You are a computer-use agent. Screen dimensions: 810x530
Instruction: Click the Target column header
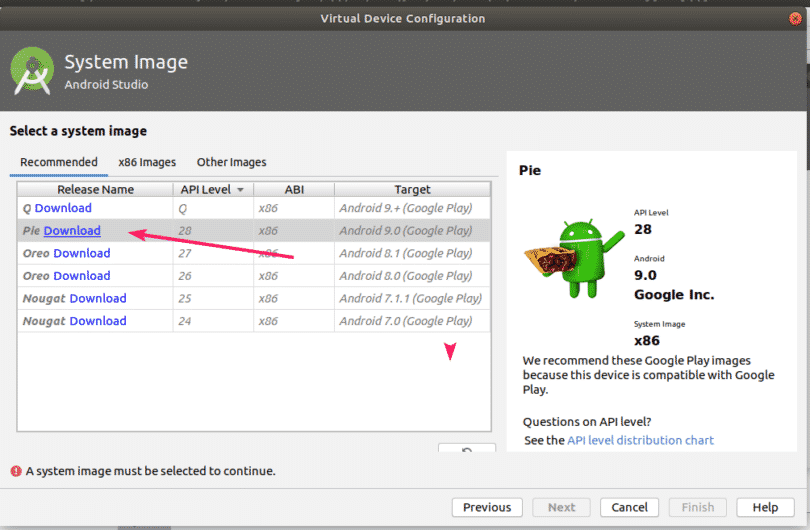pos(412,190)
